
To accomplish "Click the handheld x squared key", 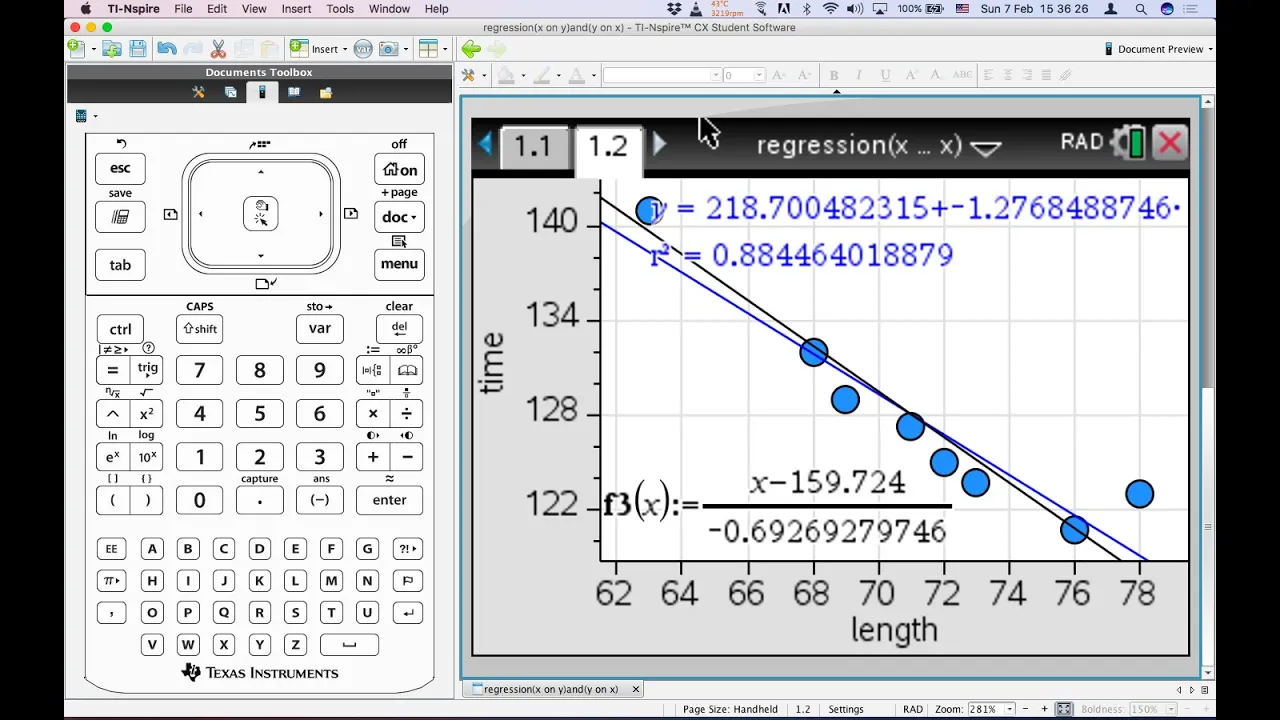I will point(146,414).
